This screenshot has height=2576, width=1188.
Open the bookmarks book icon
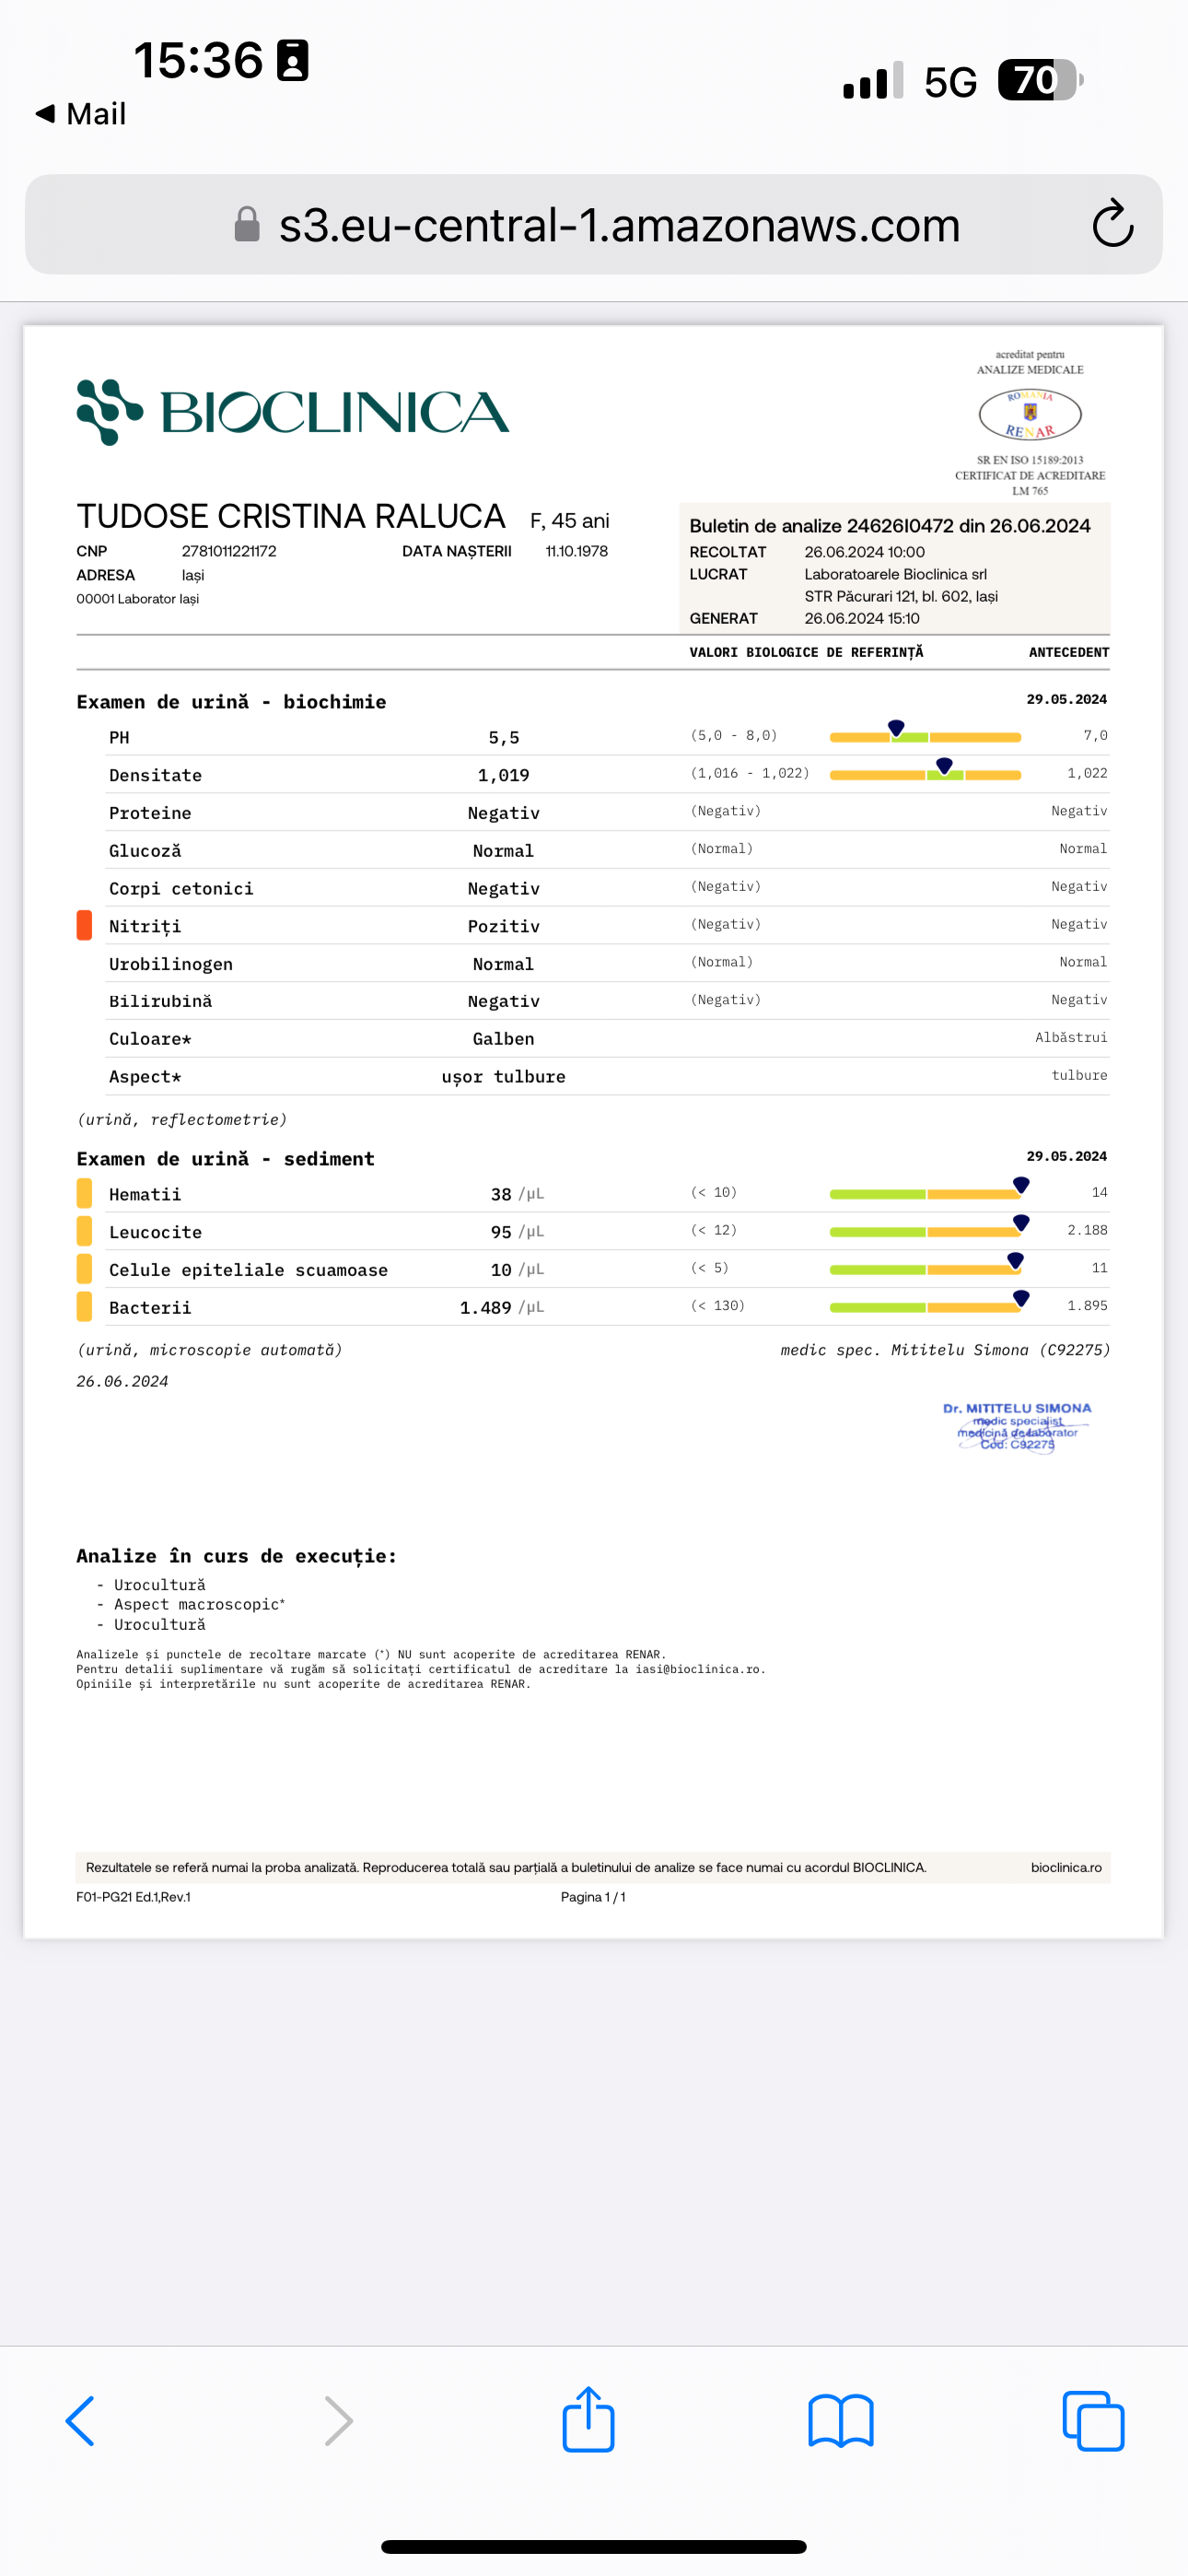pos(841,2421)
